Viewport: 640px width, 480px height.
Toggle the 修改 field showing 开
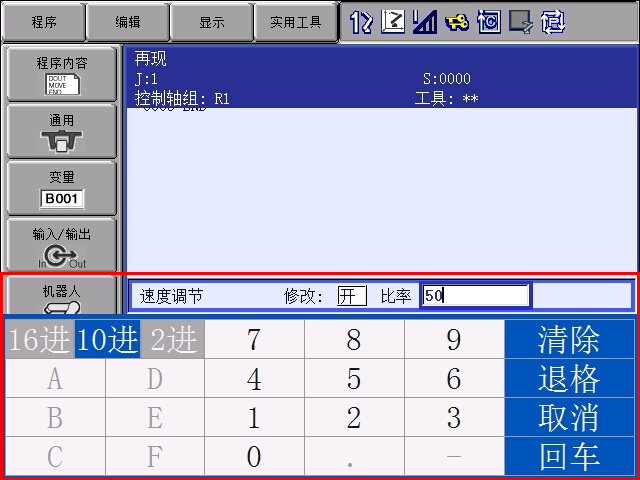[x=351, y=296]
